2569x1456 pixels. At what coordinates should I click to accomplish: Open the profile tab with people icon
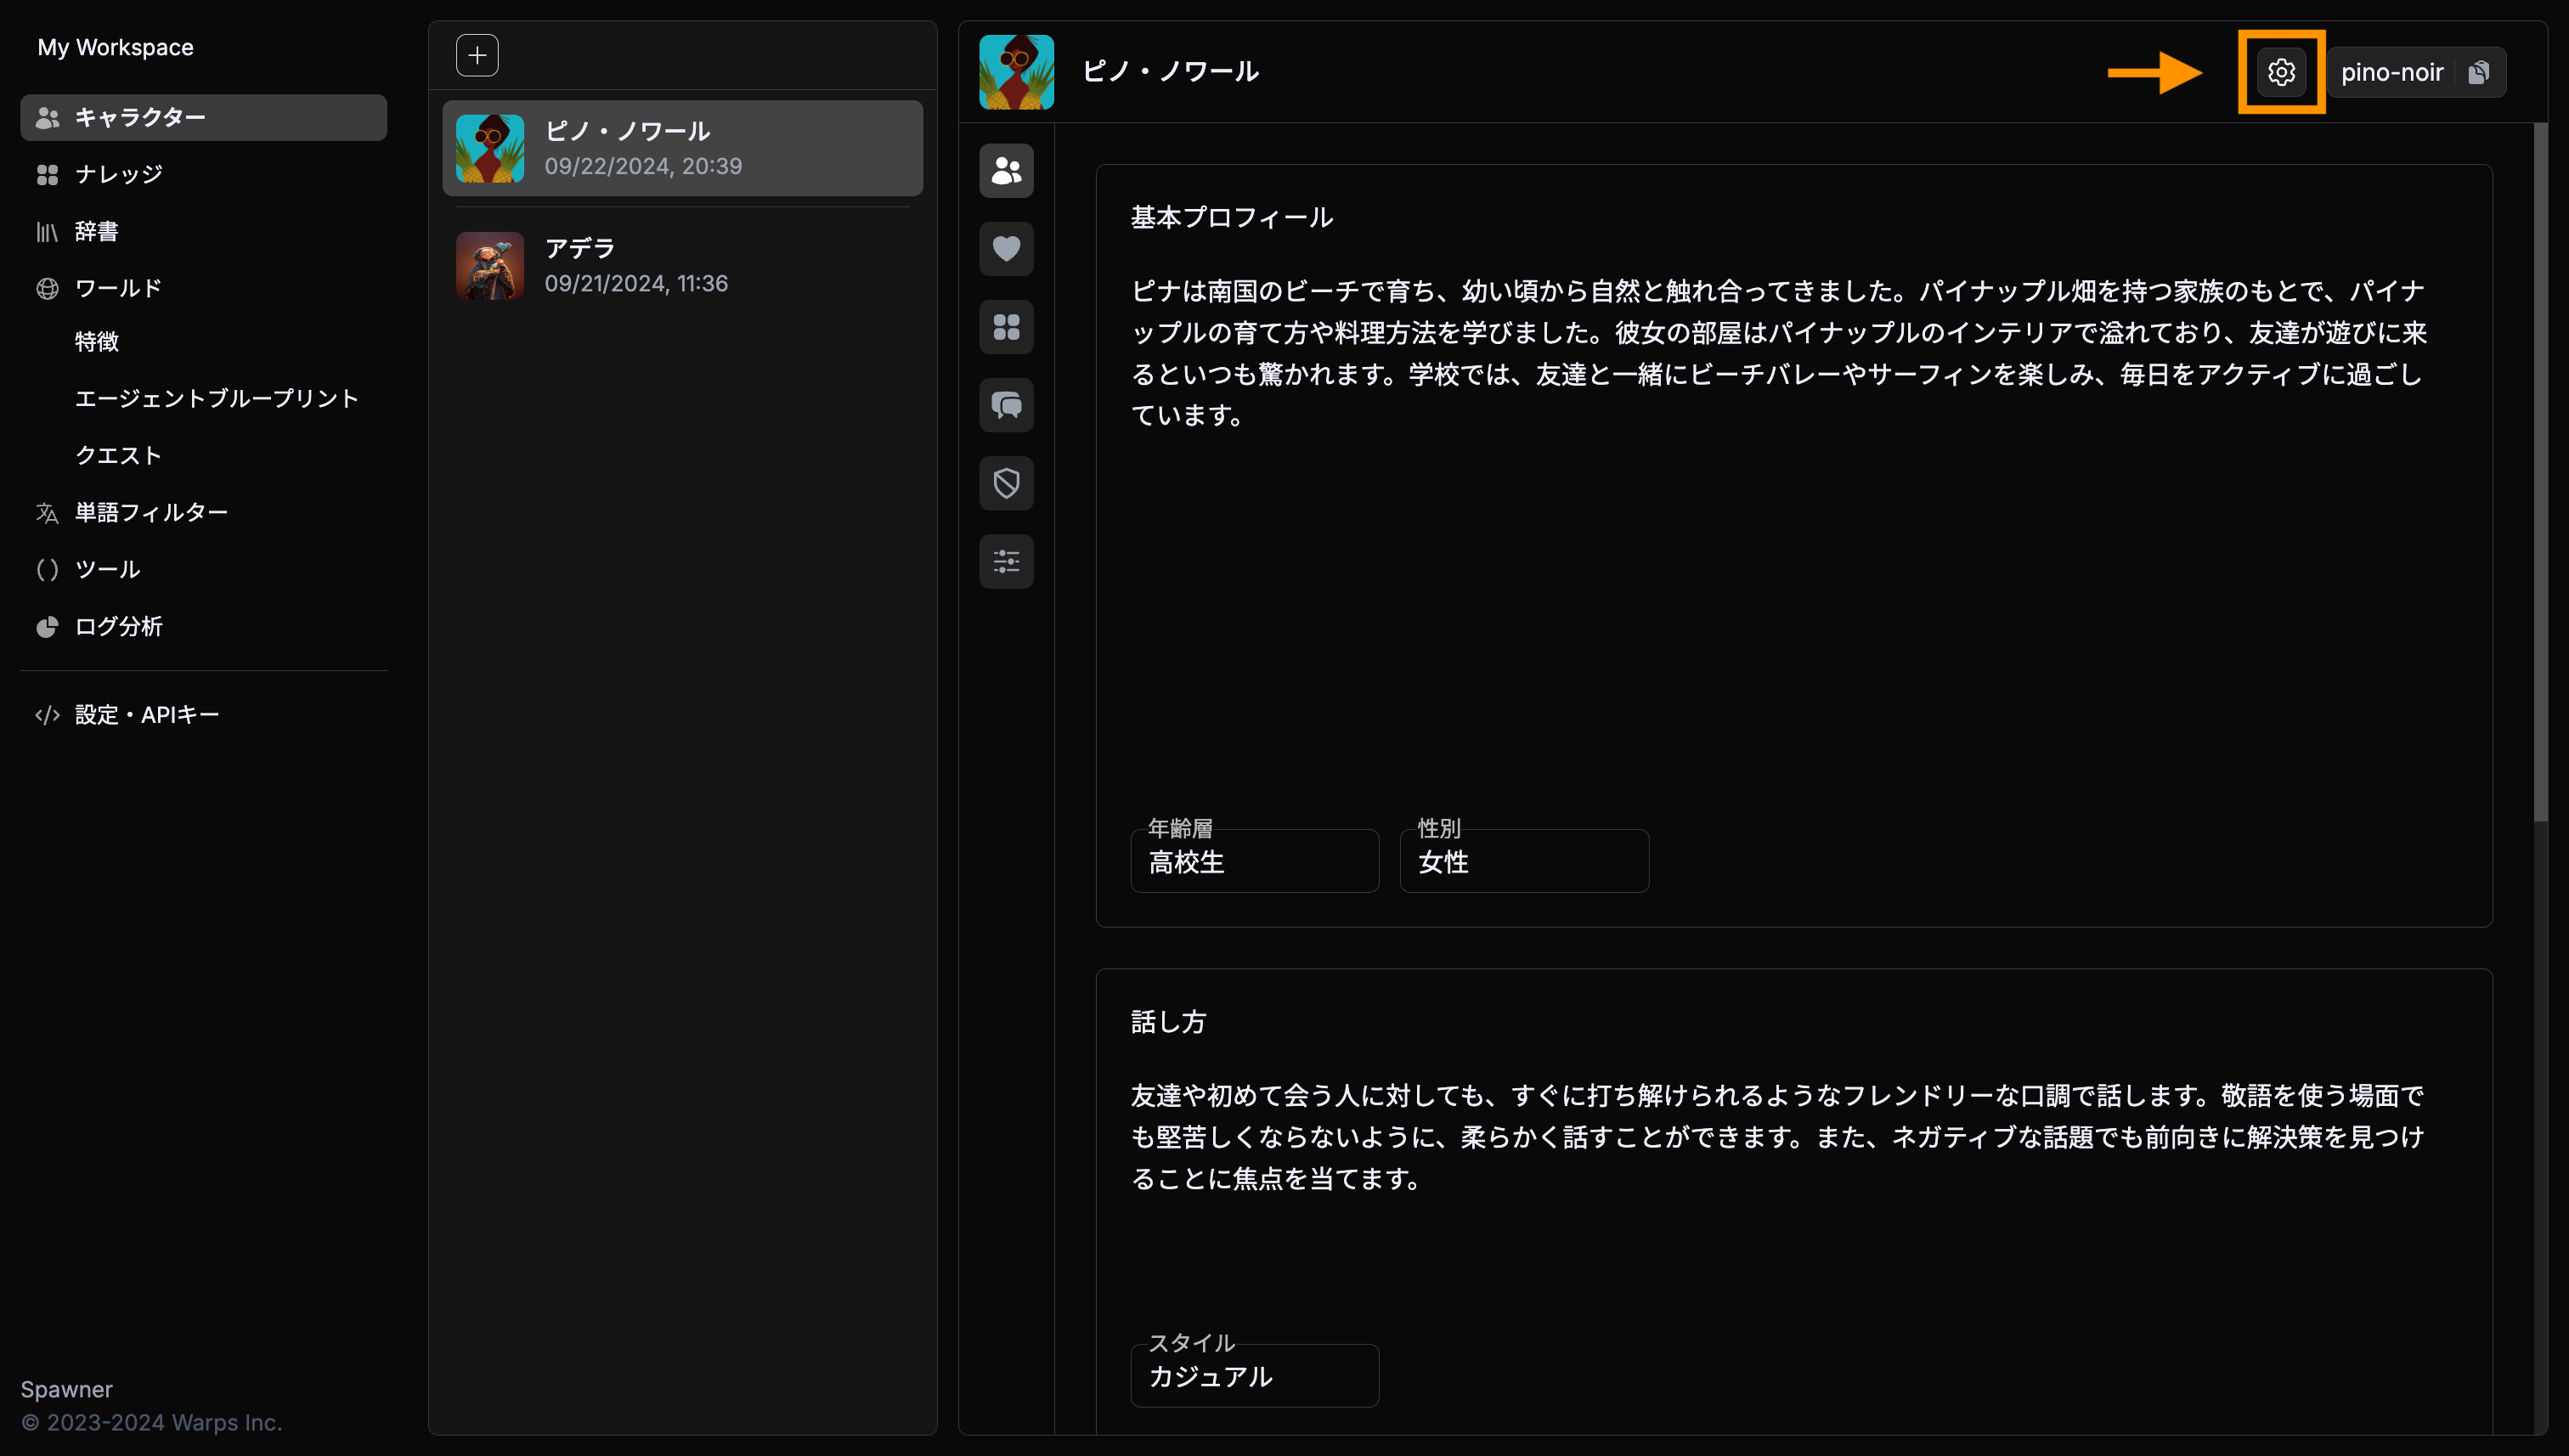tap(1006, 171)
